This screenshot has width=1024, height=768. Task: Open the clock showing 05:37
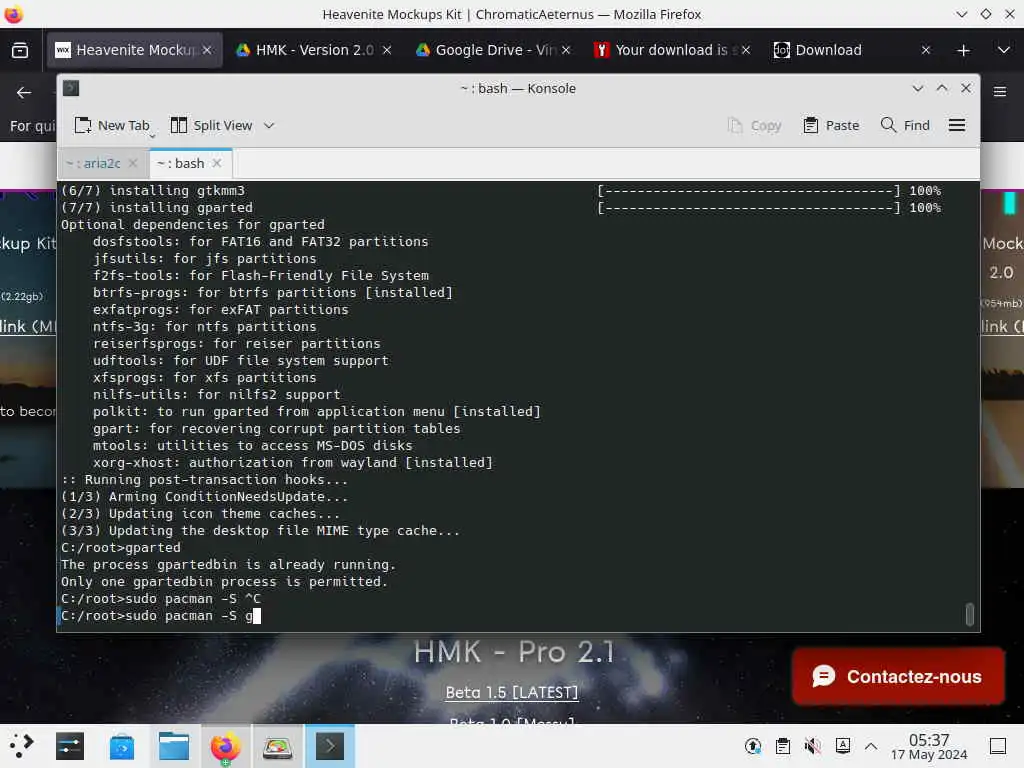[x=929, y=746]
